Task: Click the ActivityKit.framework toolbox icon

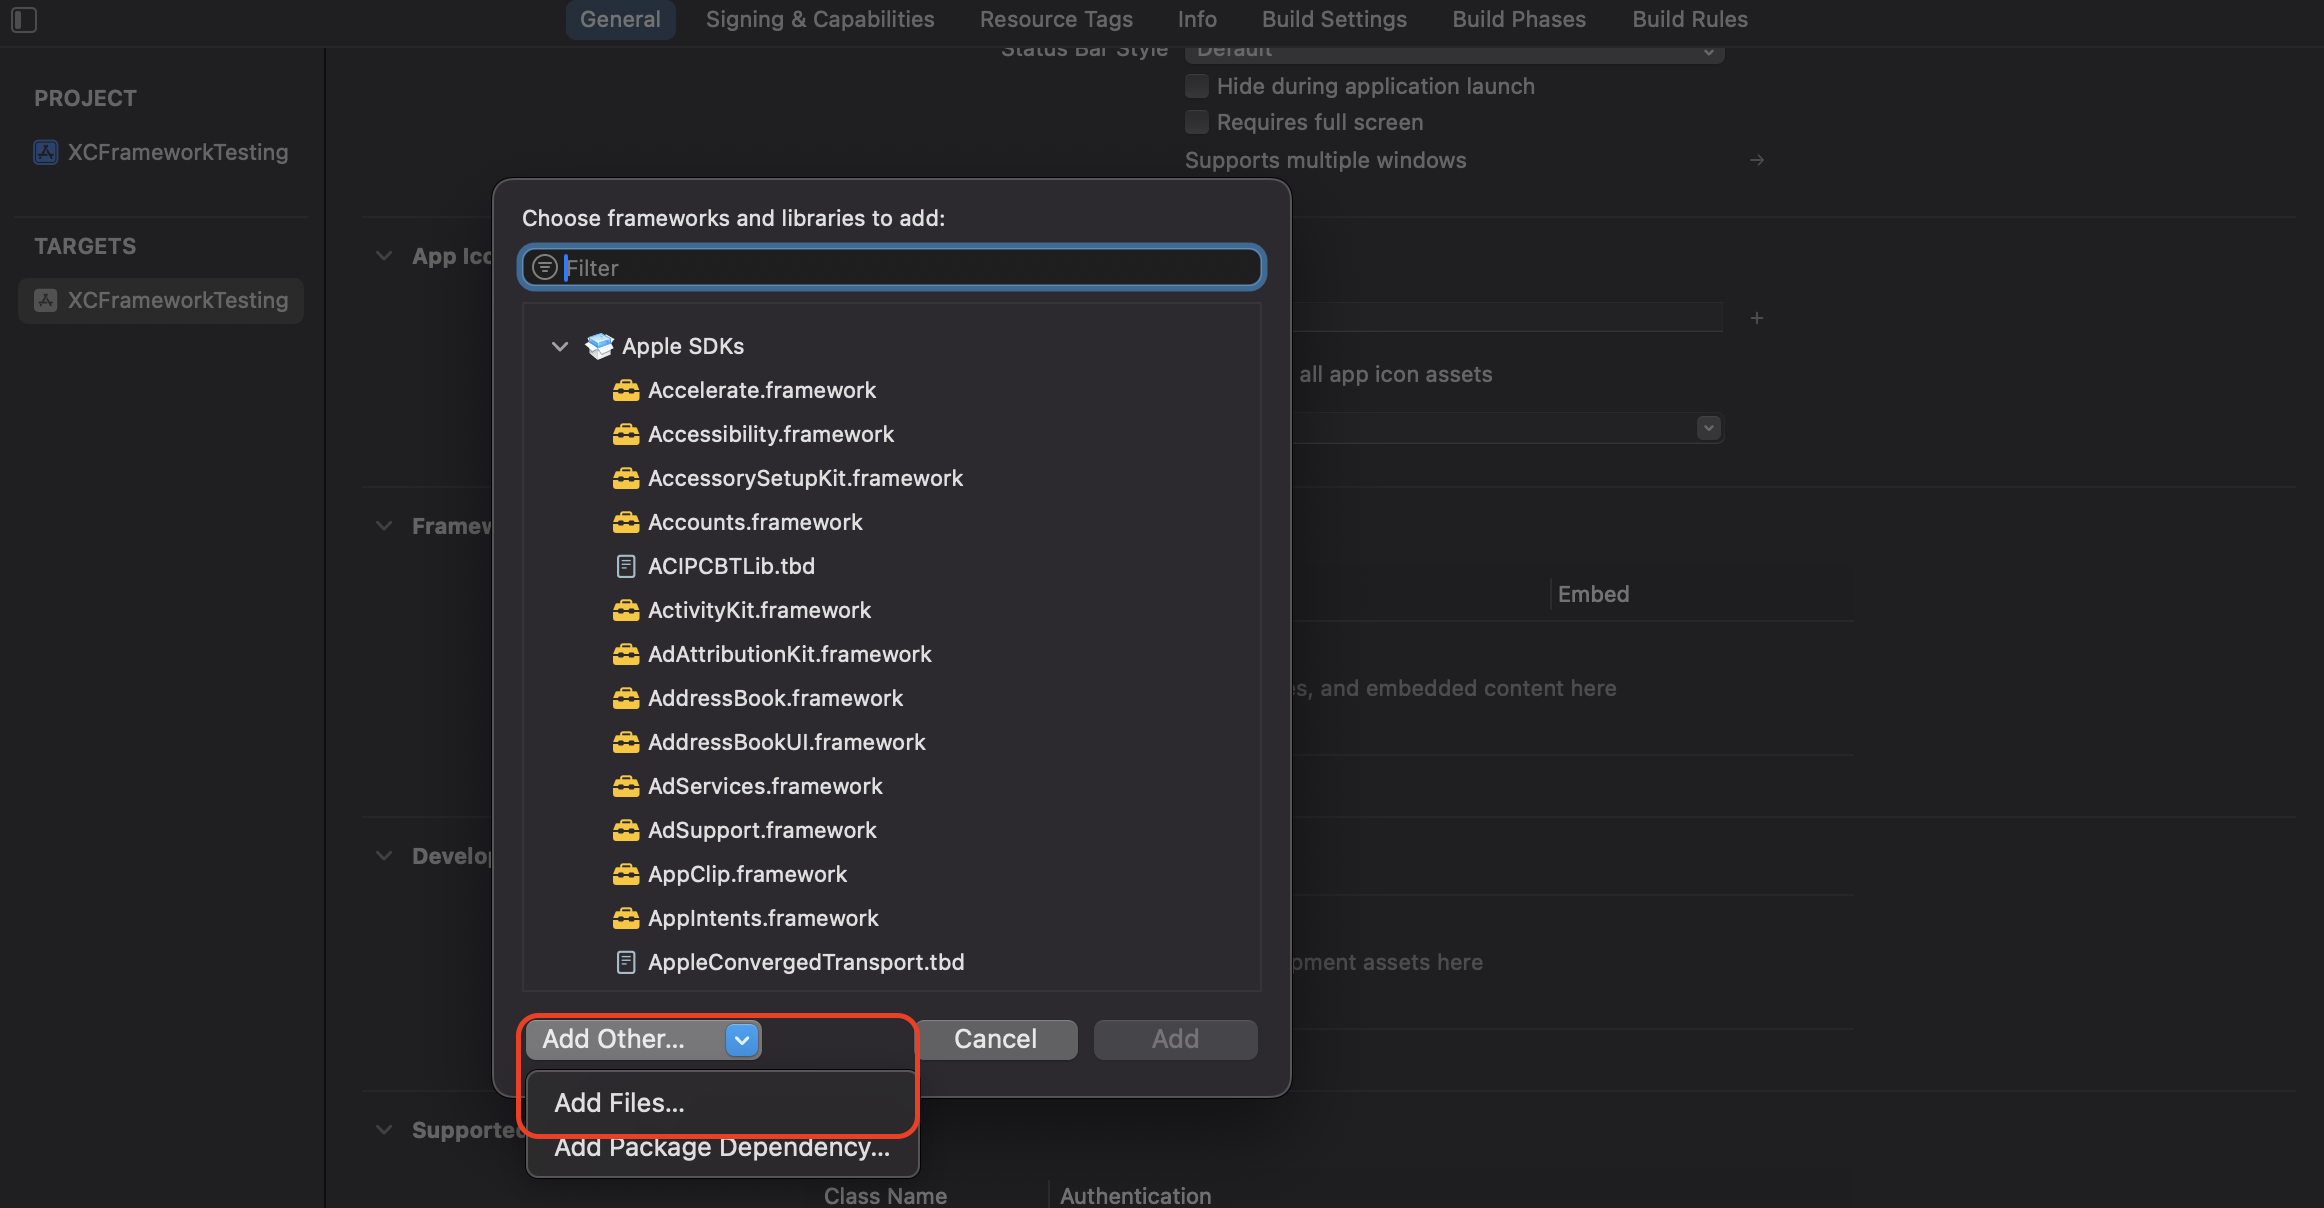Action: tap(626, 610)
